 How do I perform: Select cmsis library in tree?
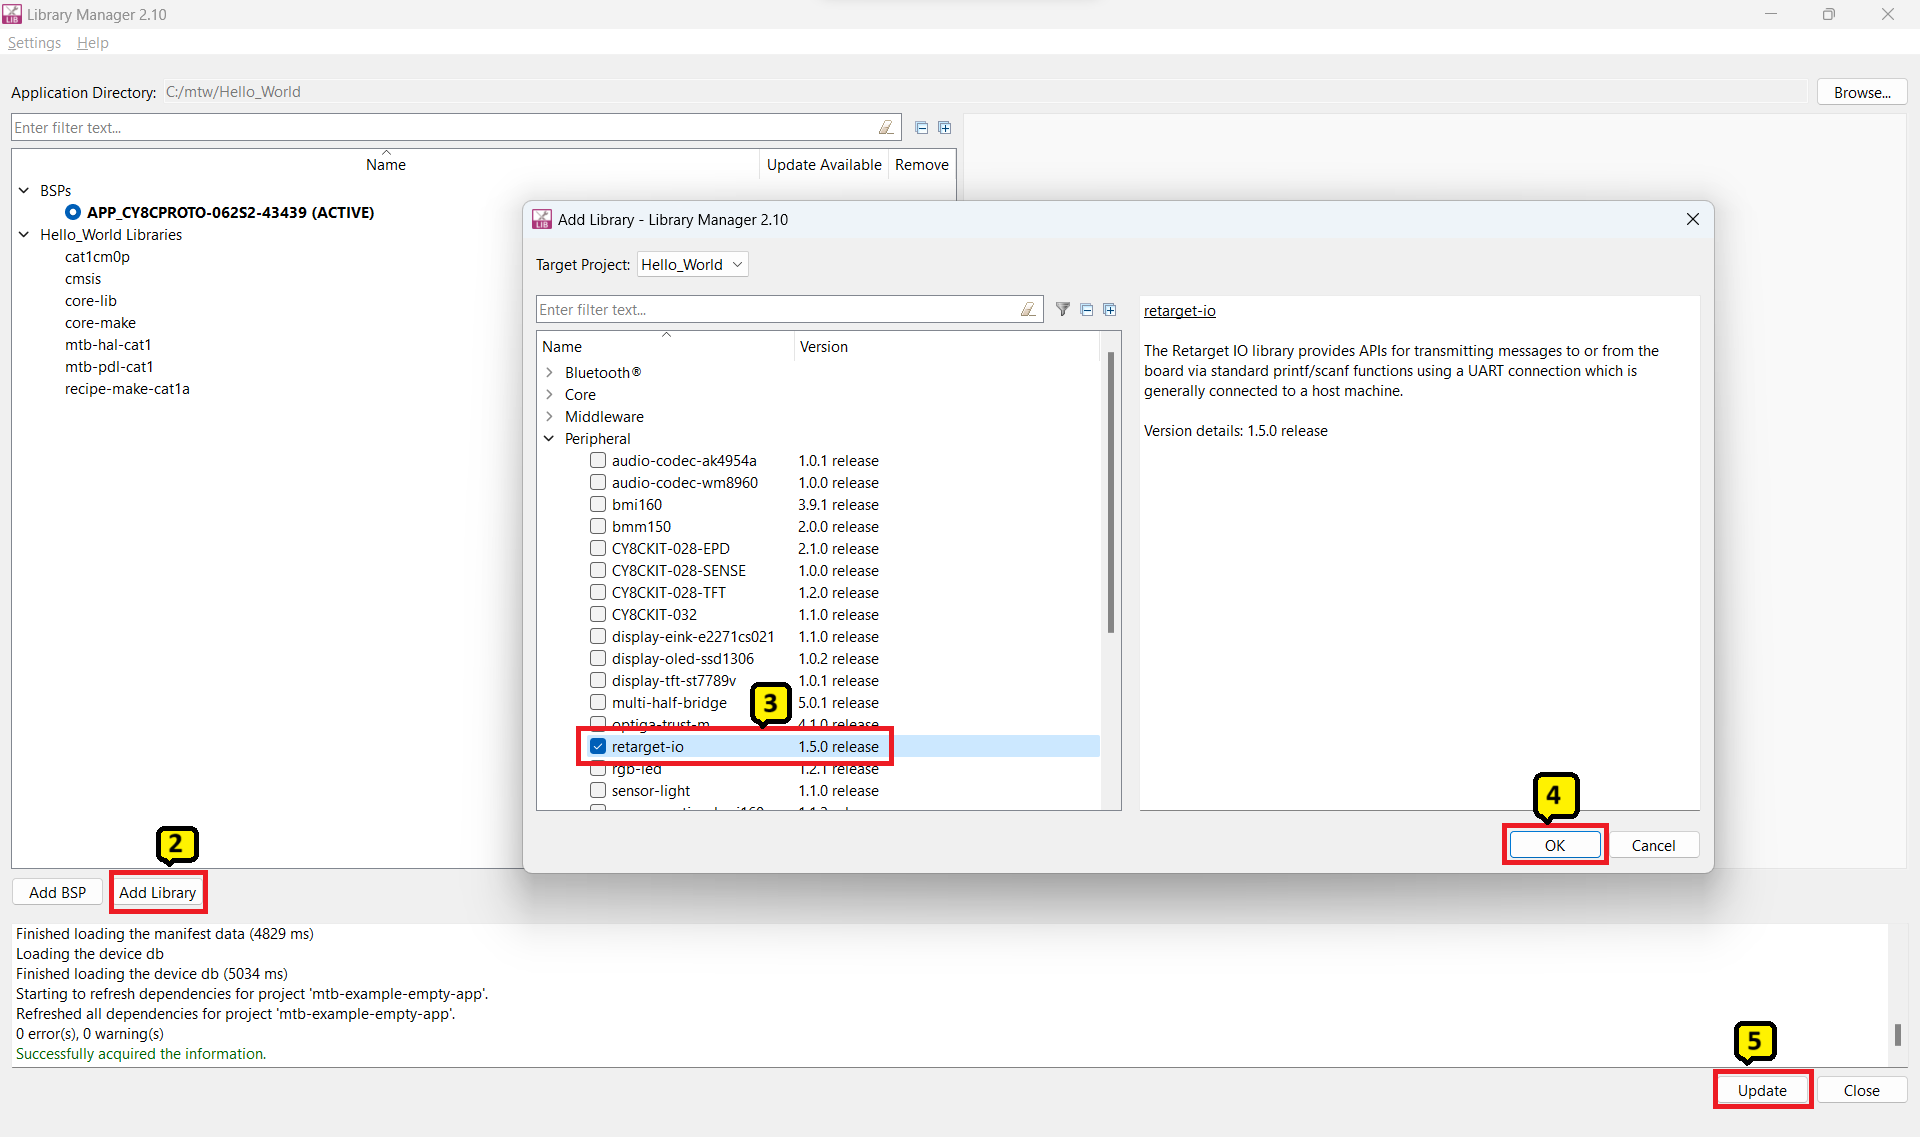pos(83,279)
